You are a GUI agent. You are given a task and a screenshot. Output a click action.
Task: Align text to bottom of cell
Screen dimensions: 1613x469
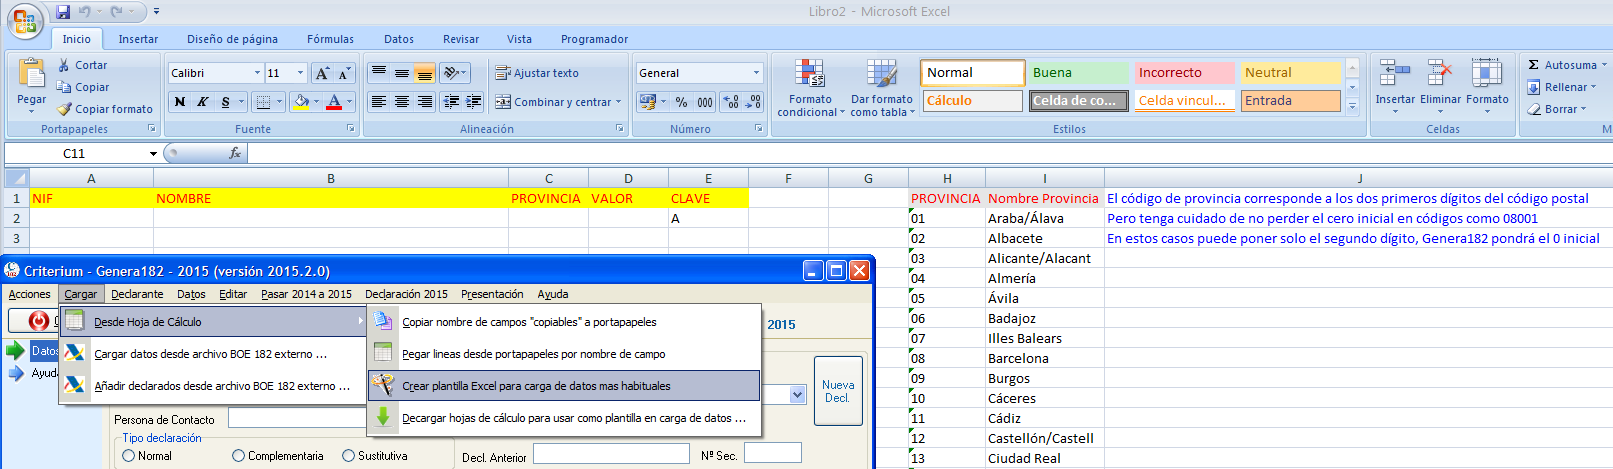click(x=424, y=73)
